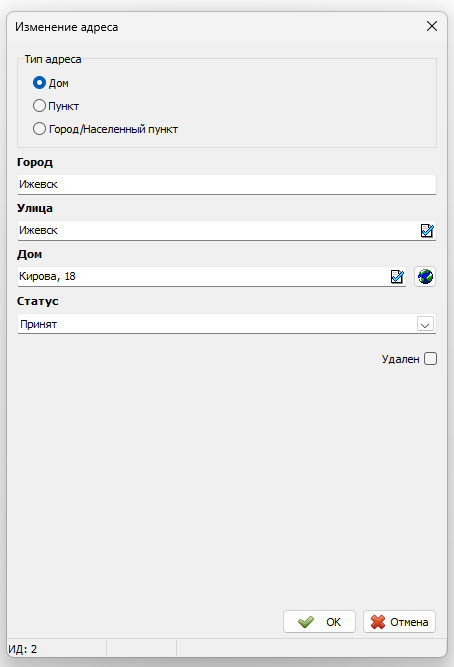Viewport: 454px width, 667px height.
Task: Click inside the Улица text field
Action: (x=218, y=231)
